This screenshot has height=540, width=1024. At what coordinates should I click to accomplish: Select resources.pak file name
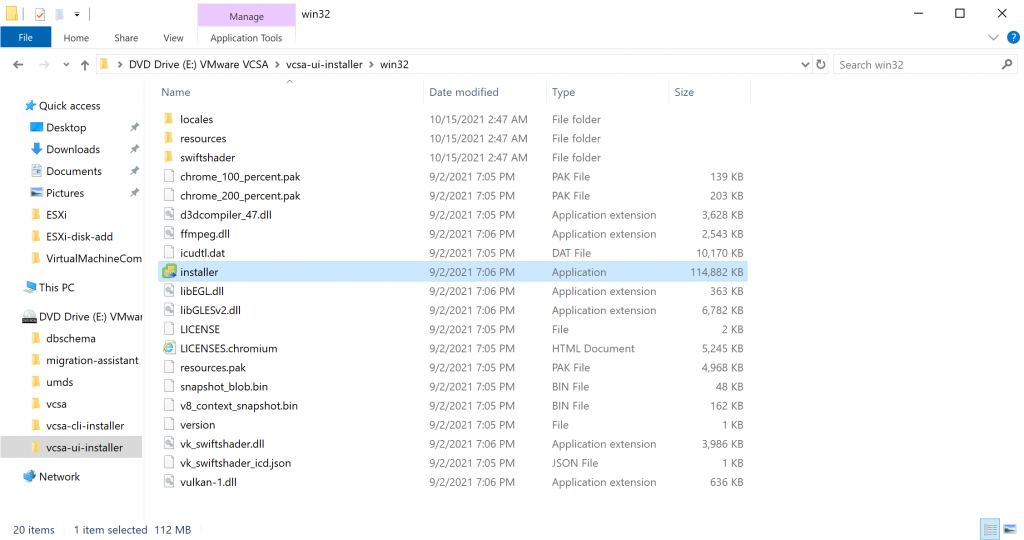(x=213, y=368)
